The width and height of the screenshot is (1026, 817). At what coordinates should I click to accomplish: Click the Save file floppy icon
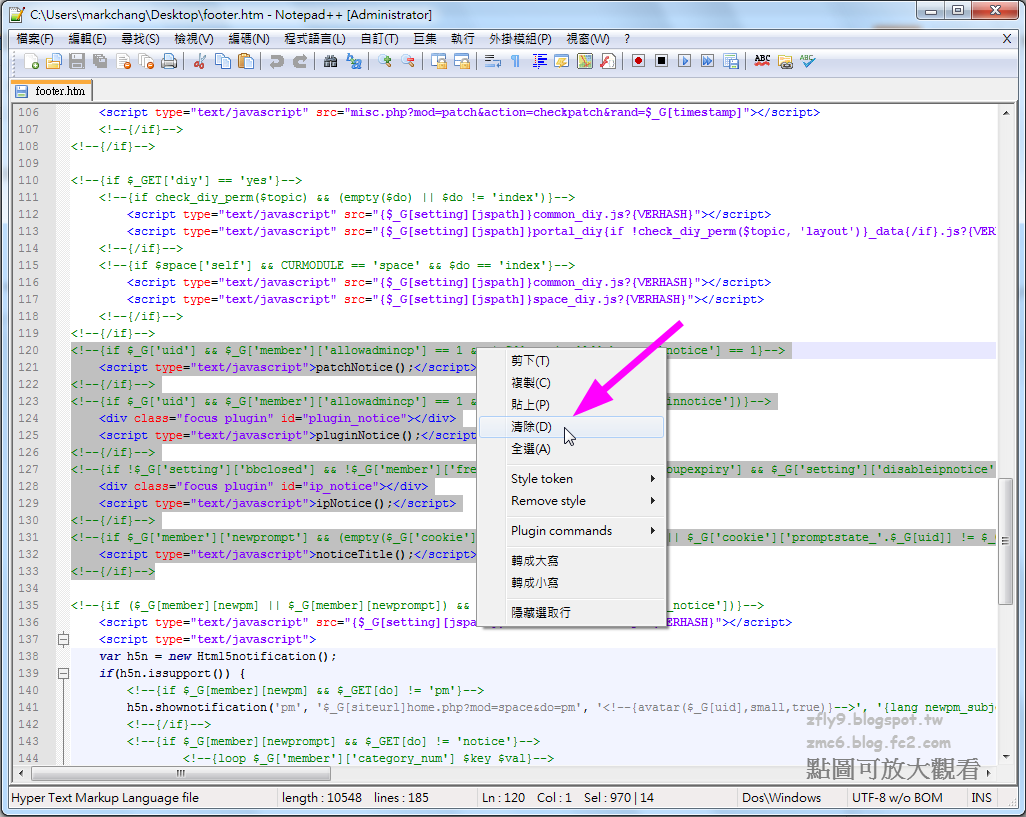(77, 61)
